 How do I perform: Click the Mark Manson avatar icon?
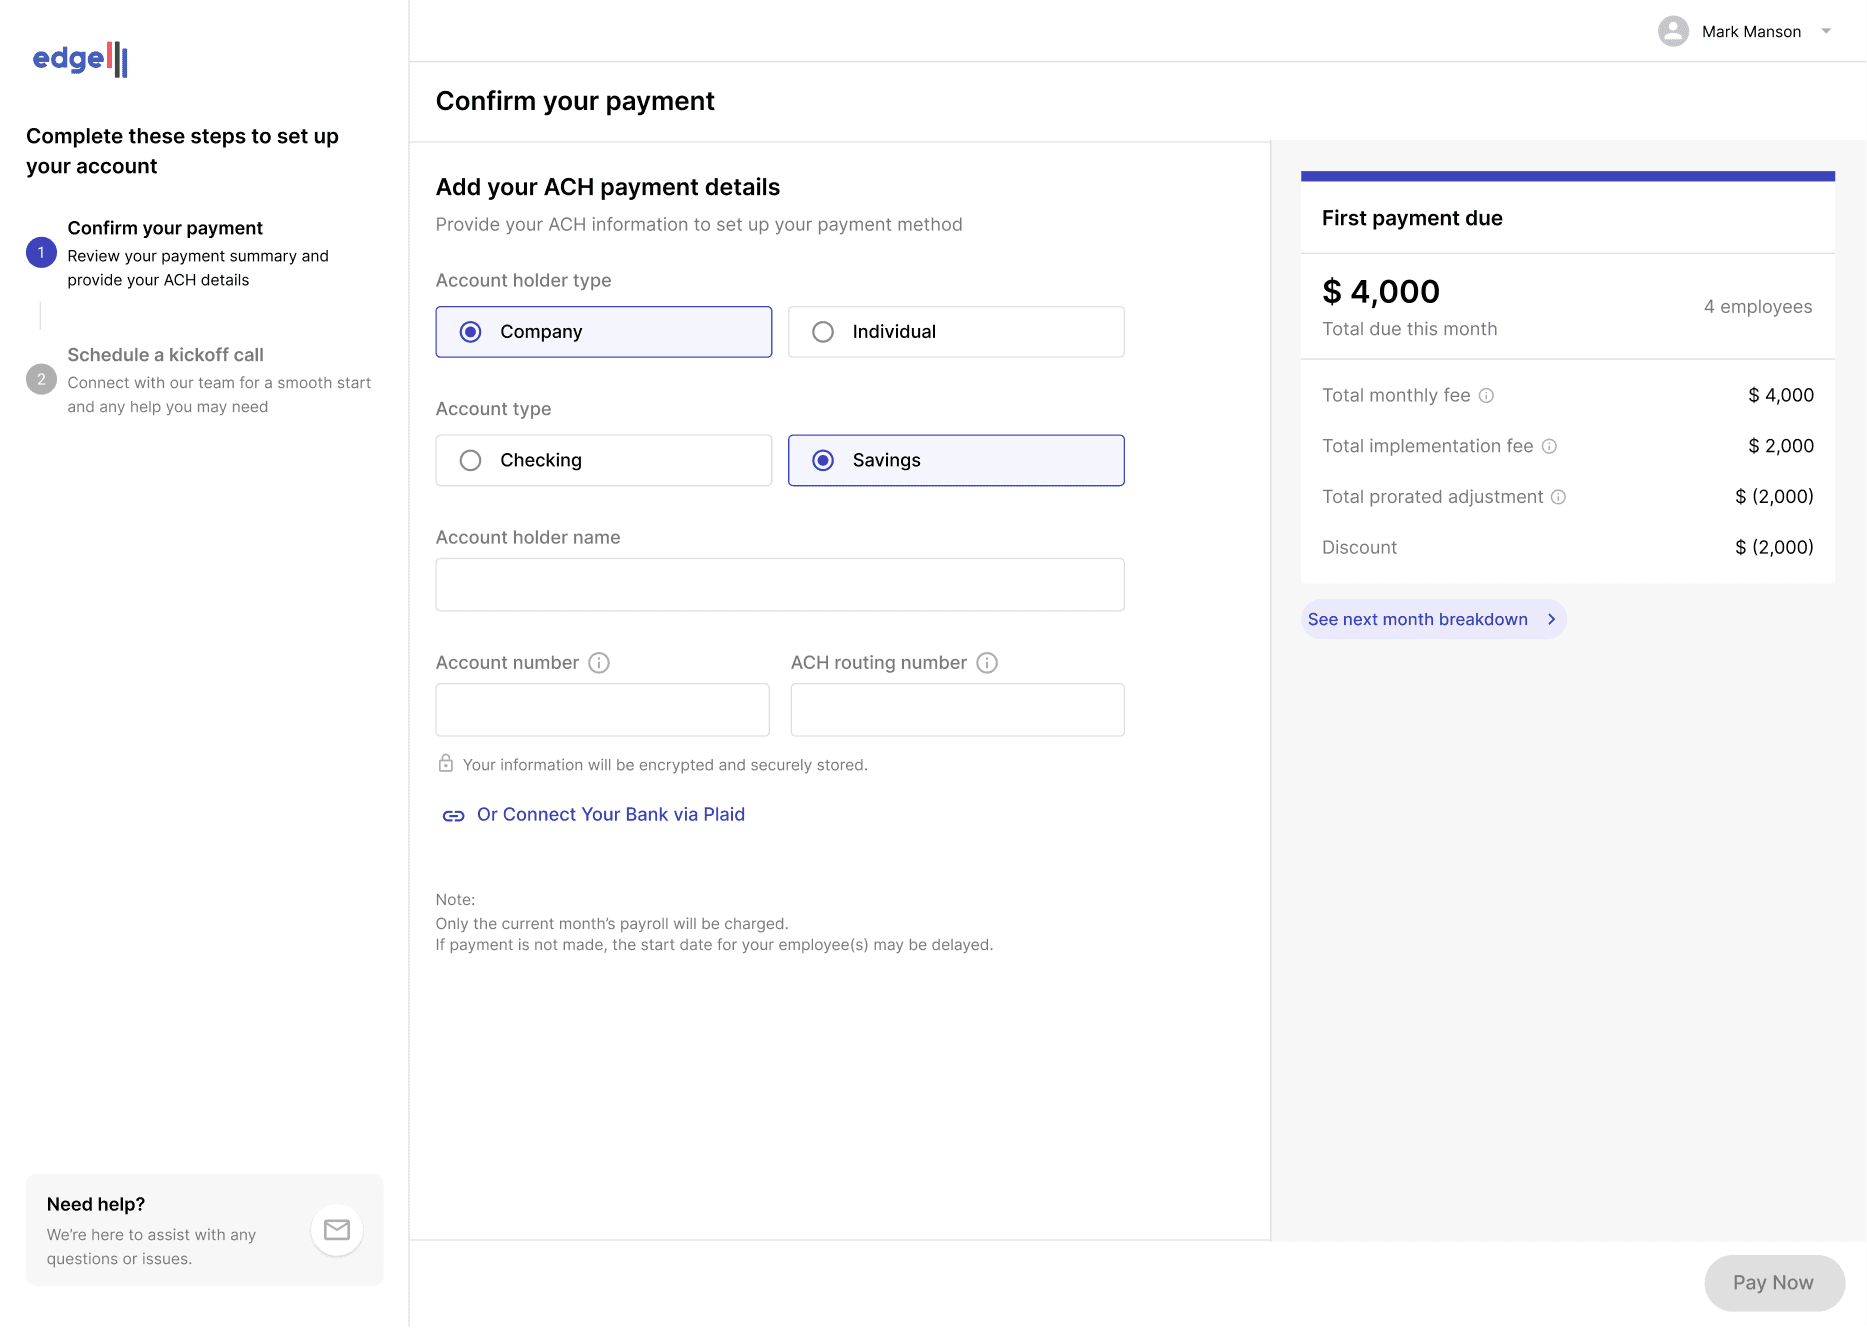click(1673, 32)
